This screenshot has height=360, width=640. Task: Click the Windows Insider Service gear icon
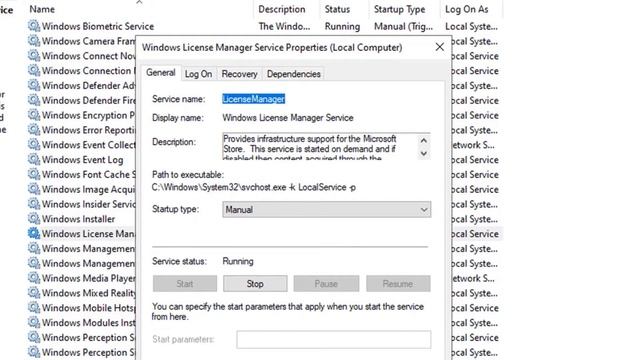(34, 204)
